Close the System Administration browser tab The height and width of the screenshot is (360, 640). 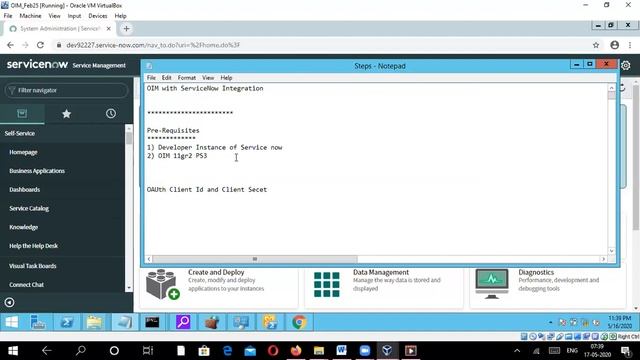[109, 29]
